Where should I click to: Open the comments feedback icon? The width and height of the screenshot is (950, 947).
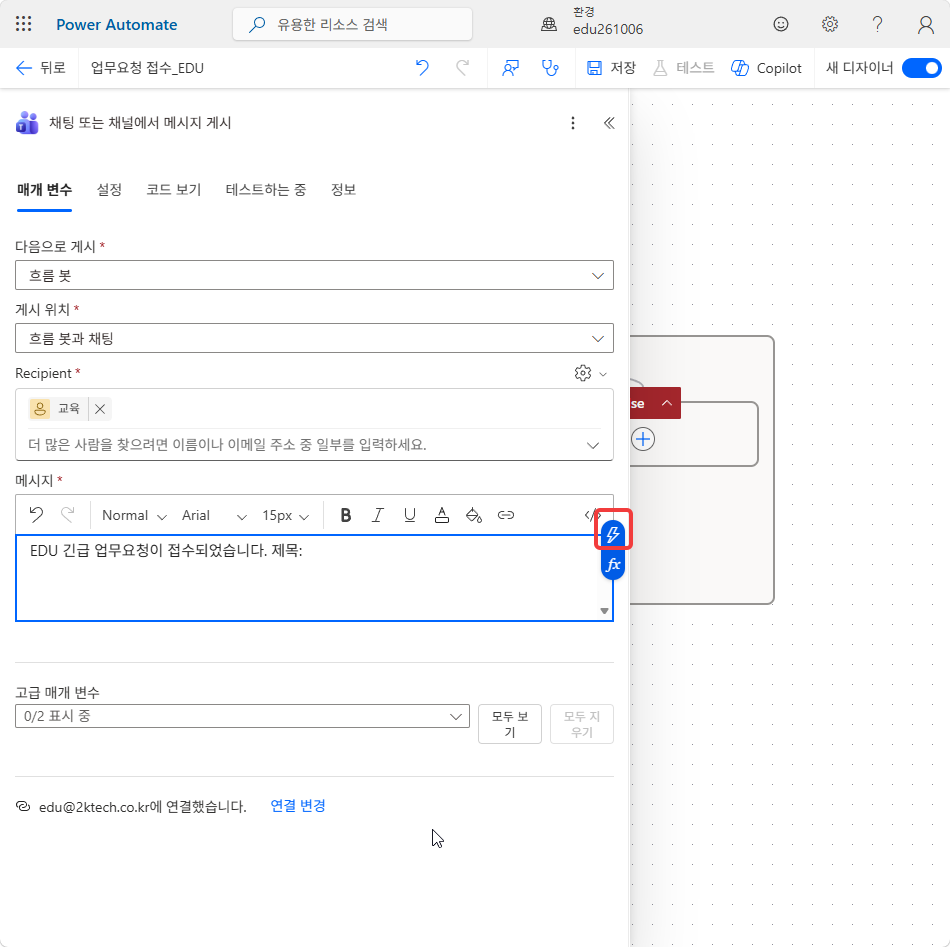pos(510,68)
